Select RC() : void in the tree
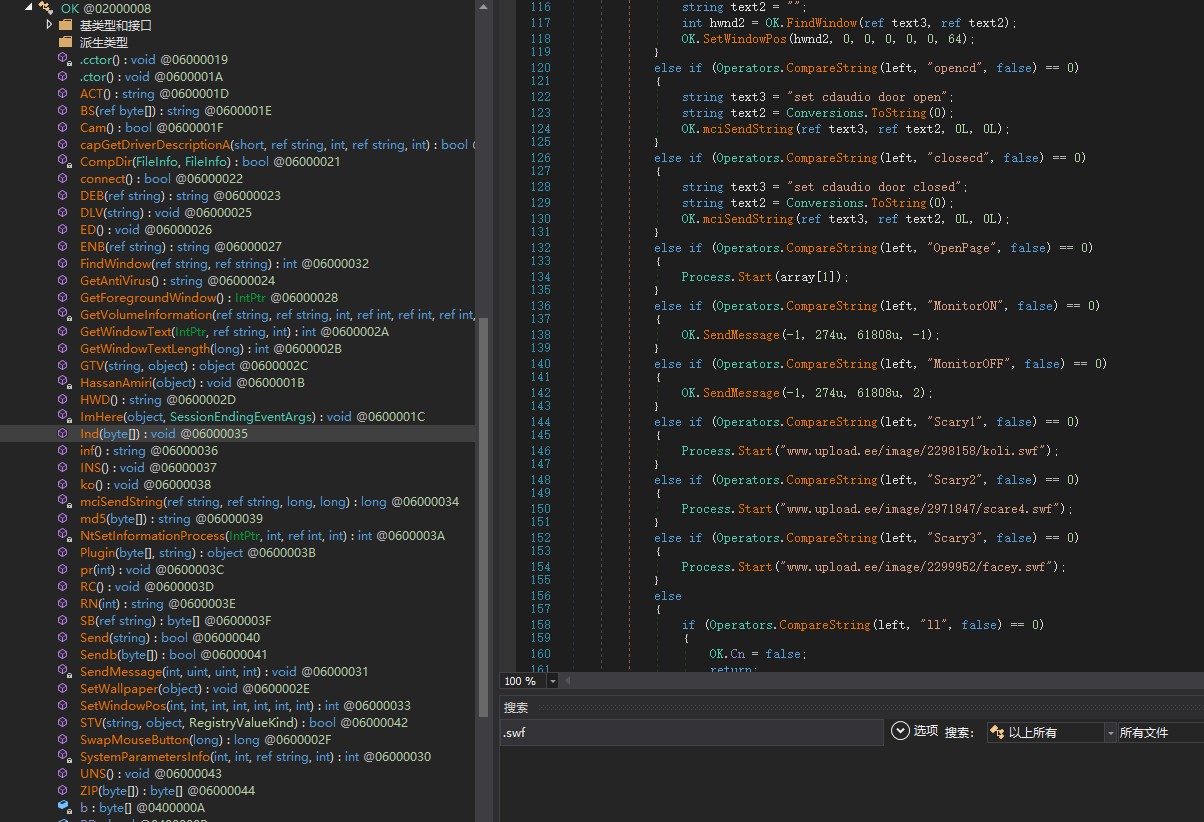The image size is (1204, 822). tap(147, 586)
